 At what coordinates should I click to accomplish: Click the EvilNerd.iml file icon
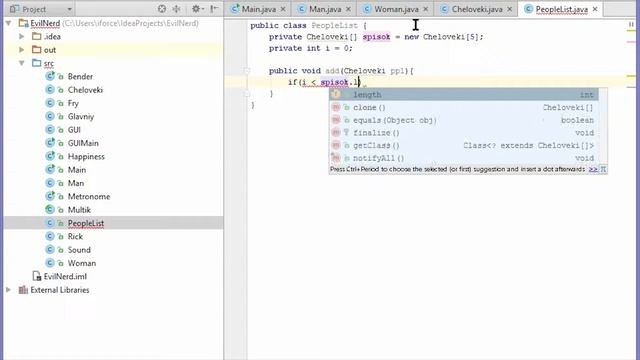(x=37, y=276)
